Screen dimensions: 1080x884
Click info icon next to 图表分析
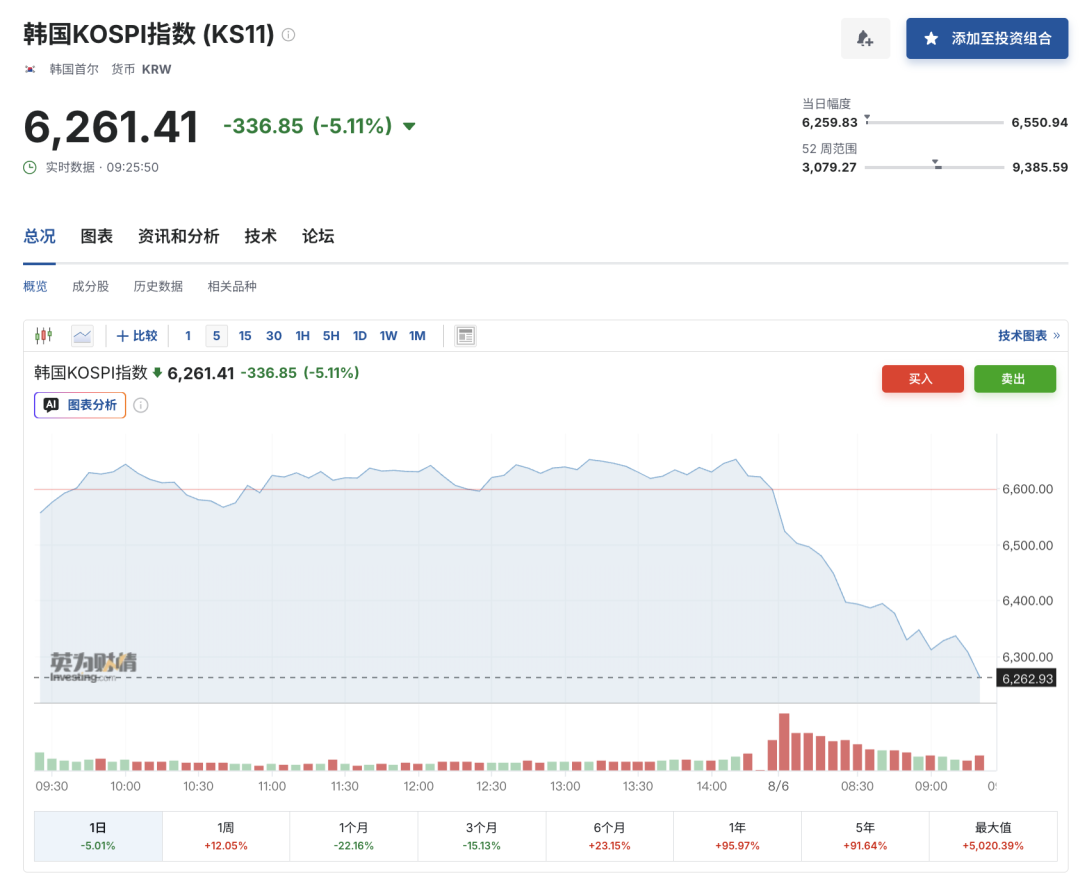(x=141, y=405)
